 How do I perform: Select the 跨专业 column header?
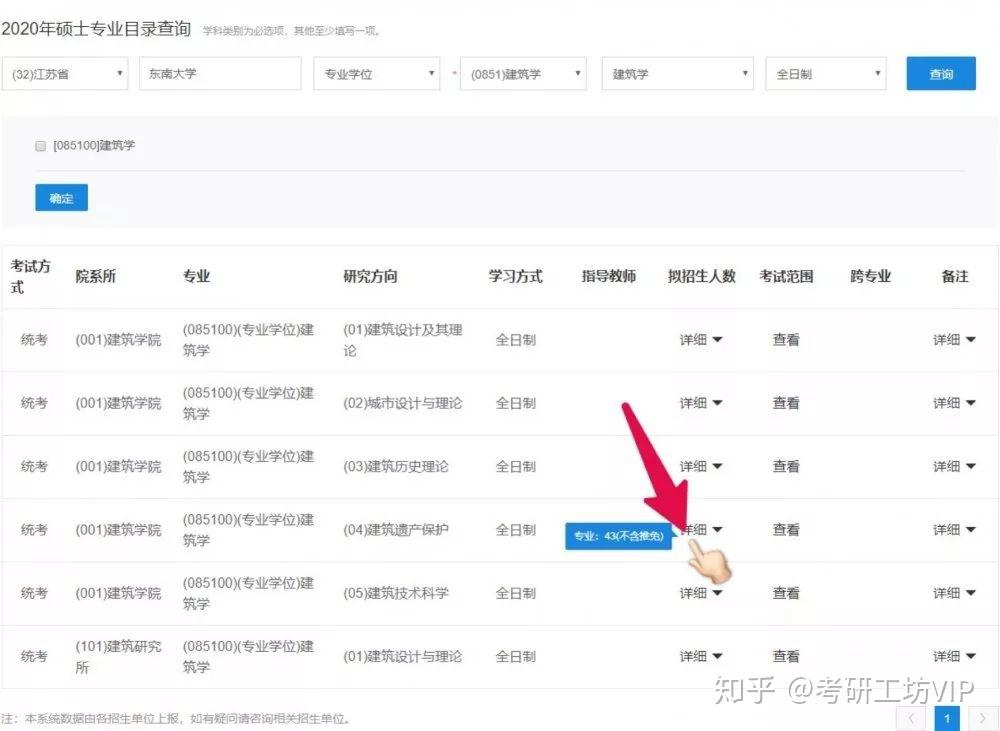[x=871, y=276]
